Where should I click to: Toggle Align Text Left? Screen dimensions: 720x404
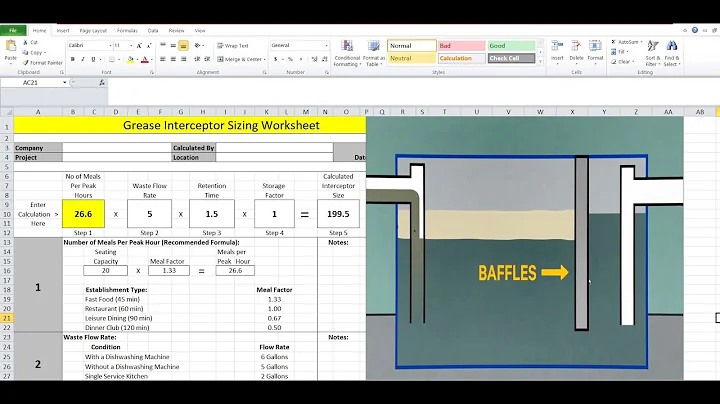tap(163, 59)
